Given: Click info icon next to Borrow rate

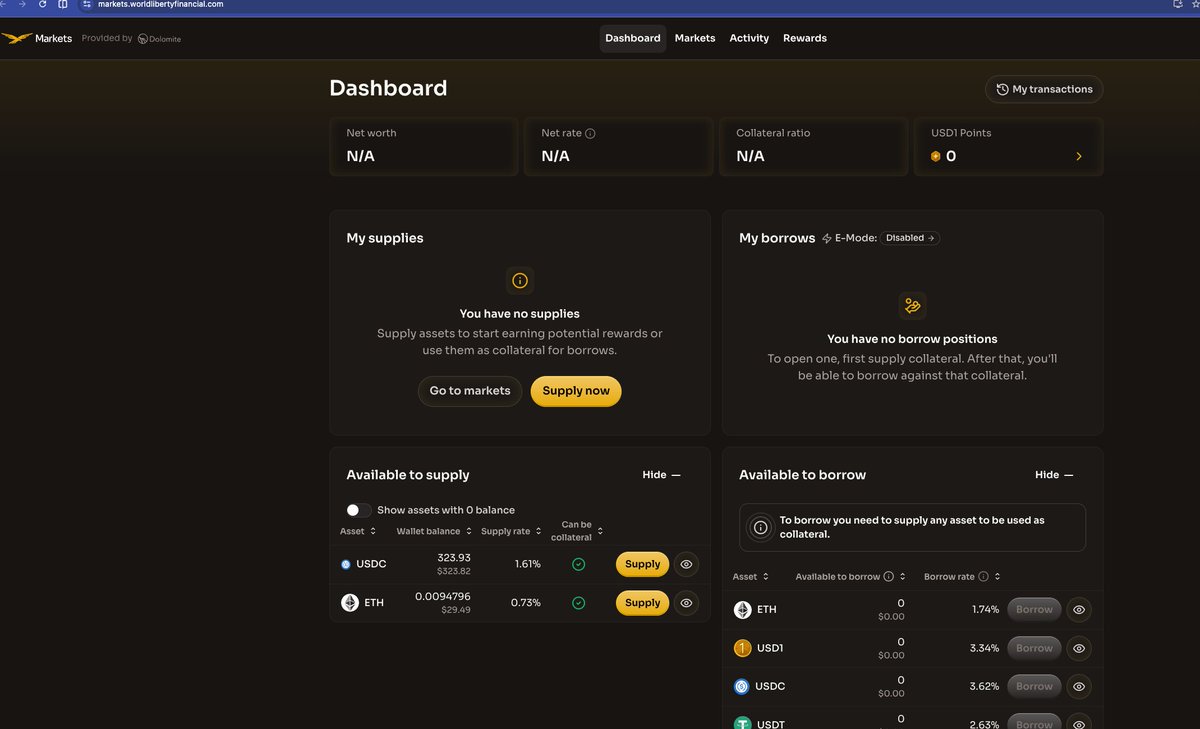Looking at the screenshot, I should click(983, 576).
